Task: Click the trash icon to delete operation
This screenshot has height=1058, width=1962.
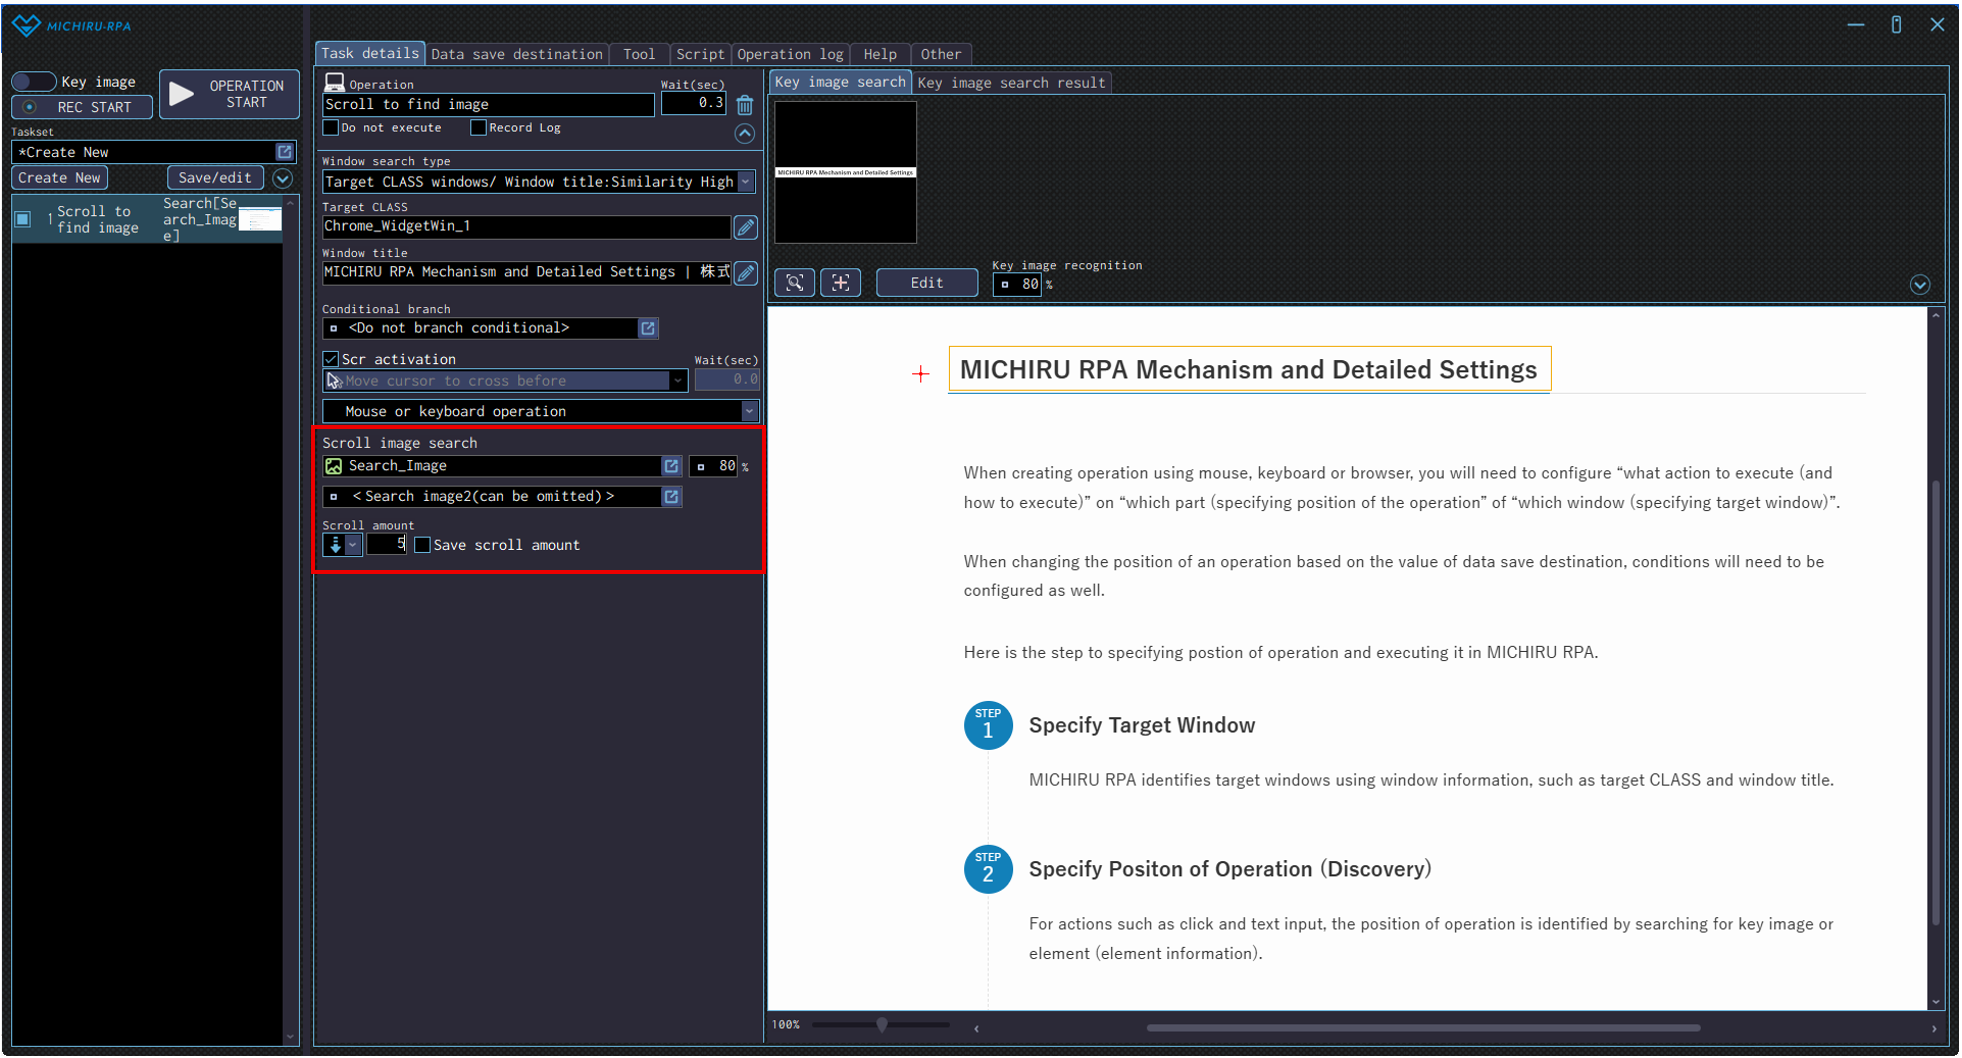Action: point(745,105)
